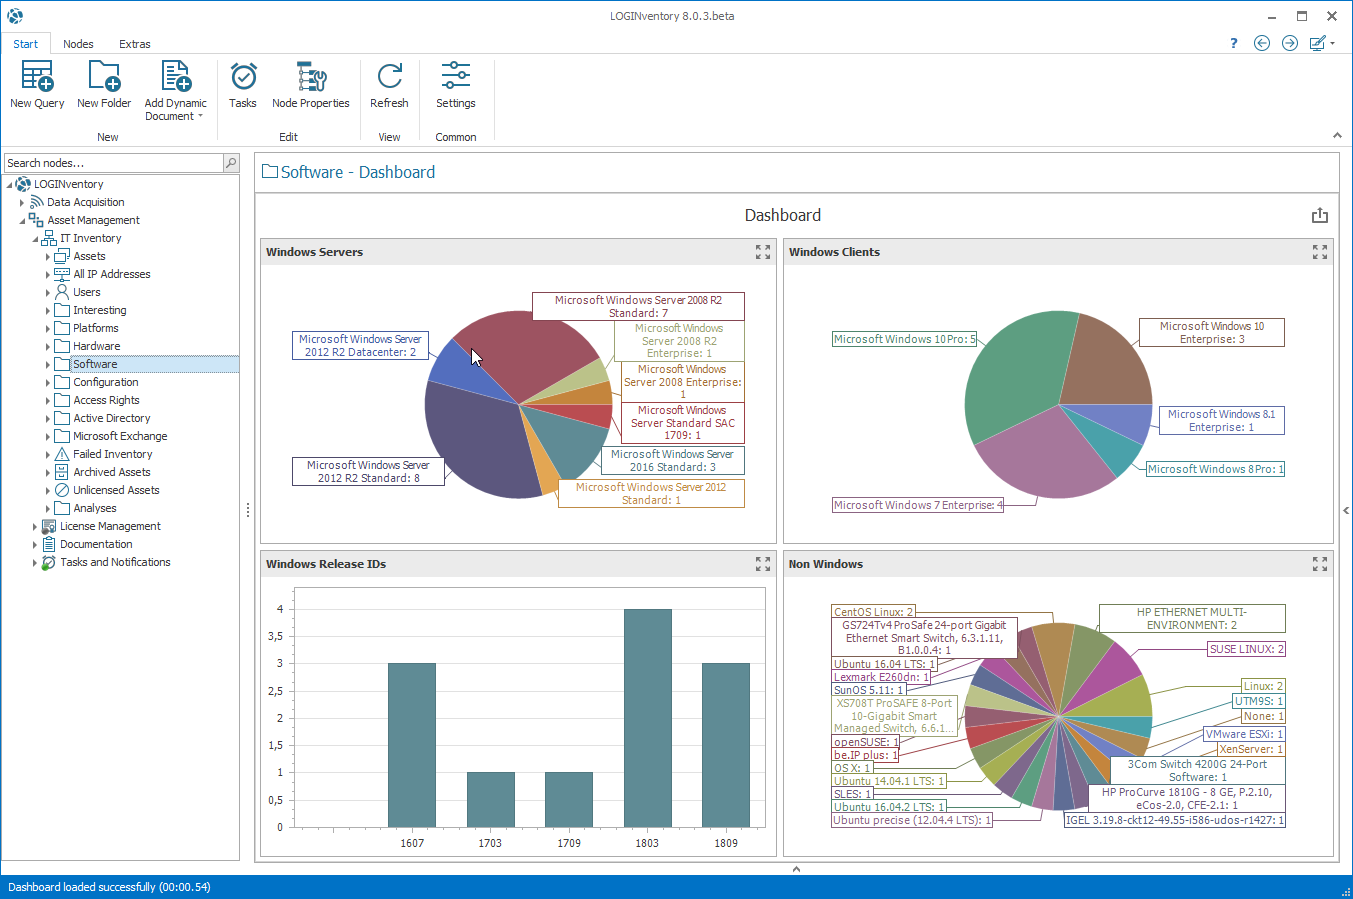1353x899 pixels.
Task: Click the IT Inventory icon
Action: (49, 238)
